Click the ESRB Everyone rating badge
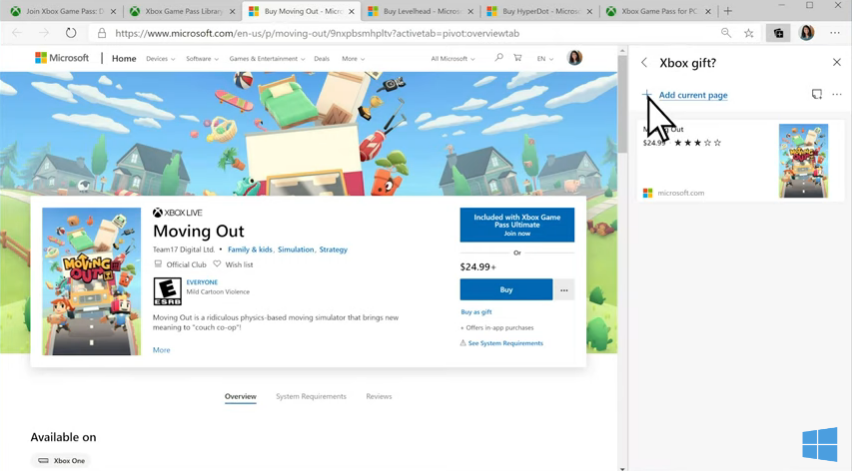The width and height of the screenshot is (852, 471). [167, 291]
